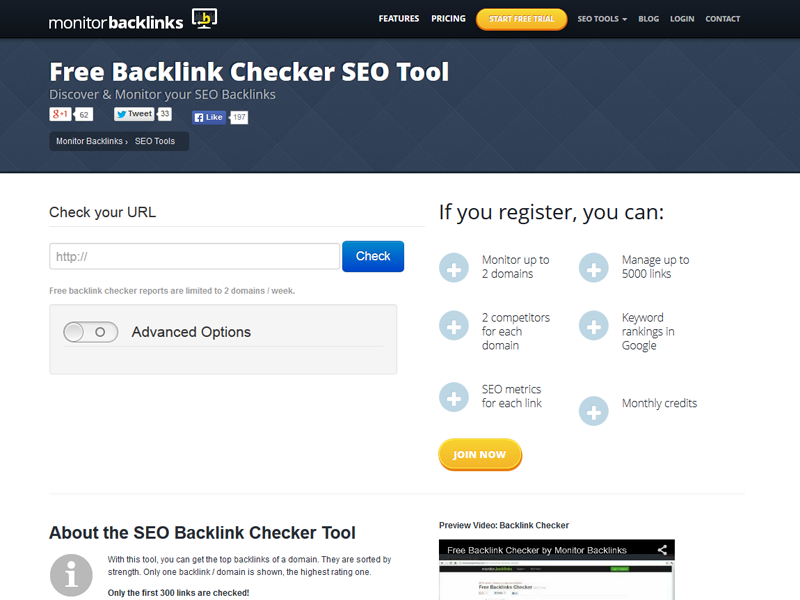
Task: Open the Login page
Action: click(682, 19)
